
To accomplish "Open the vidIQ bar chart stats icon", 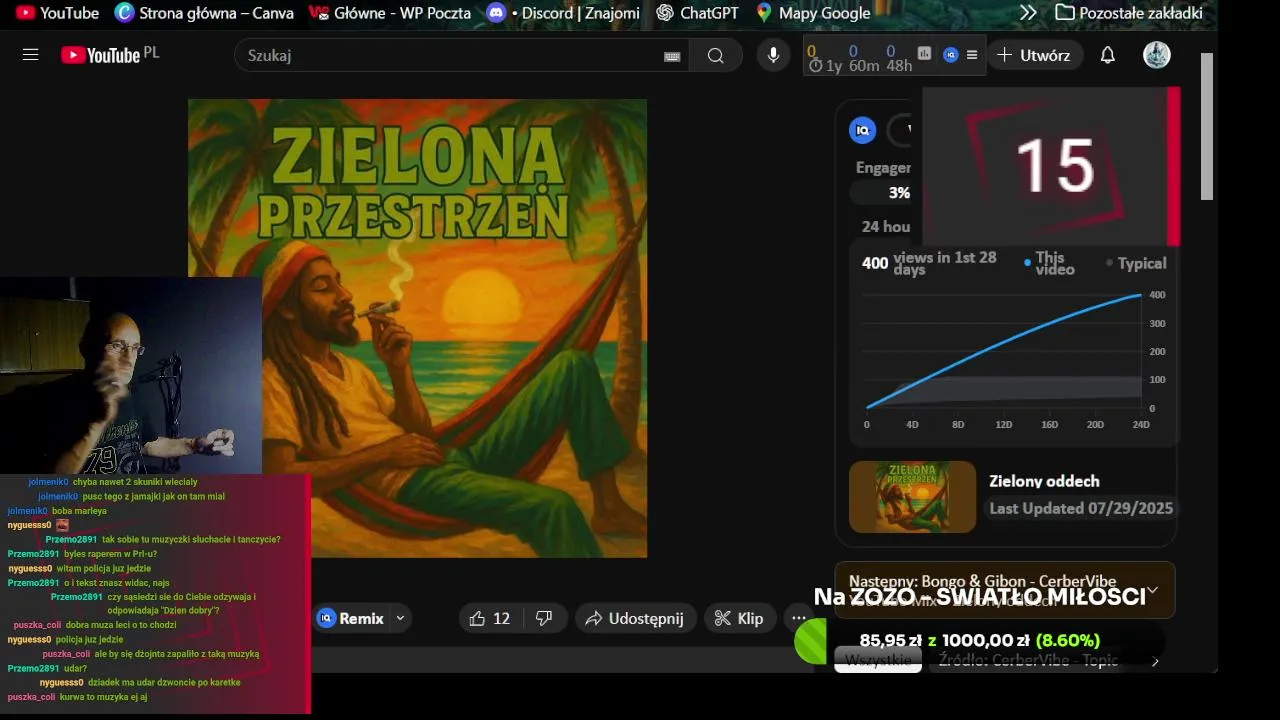I will click(925, 54).
